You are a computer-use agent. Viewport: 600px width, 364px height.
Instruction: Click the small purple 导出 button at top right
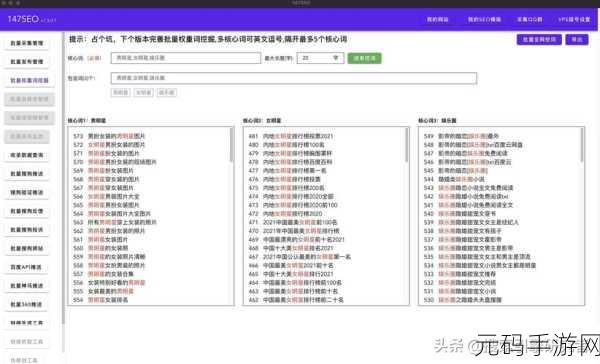pyautogui.click(x=577, y=39)
